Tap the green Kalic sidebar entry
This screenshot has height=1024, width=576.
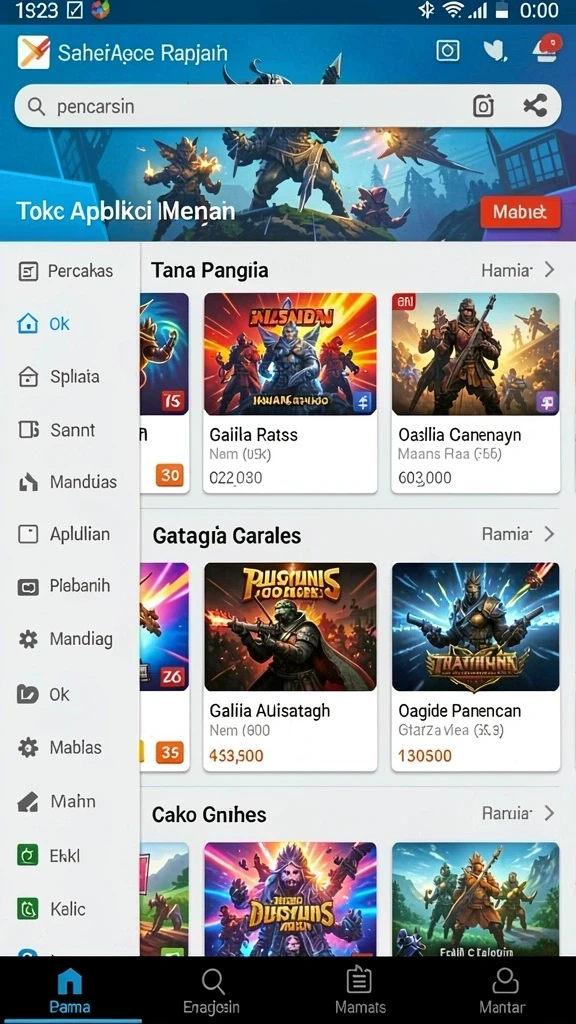51,909
